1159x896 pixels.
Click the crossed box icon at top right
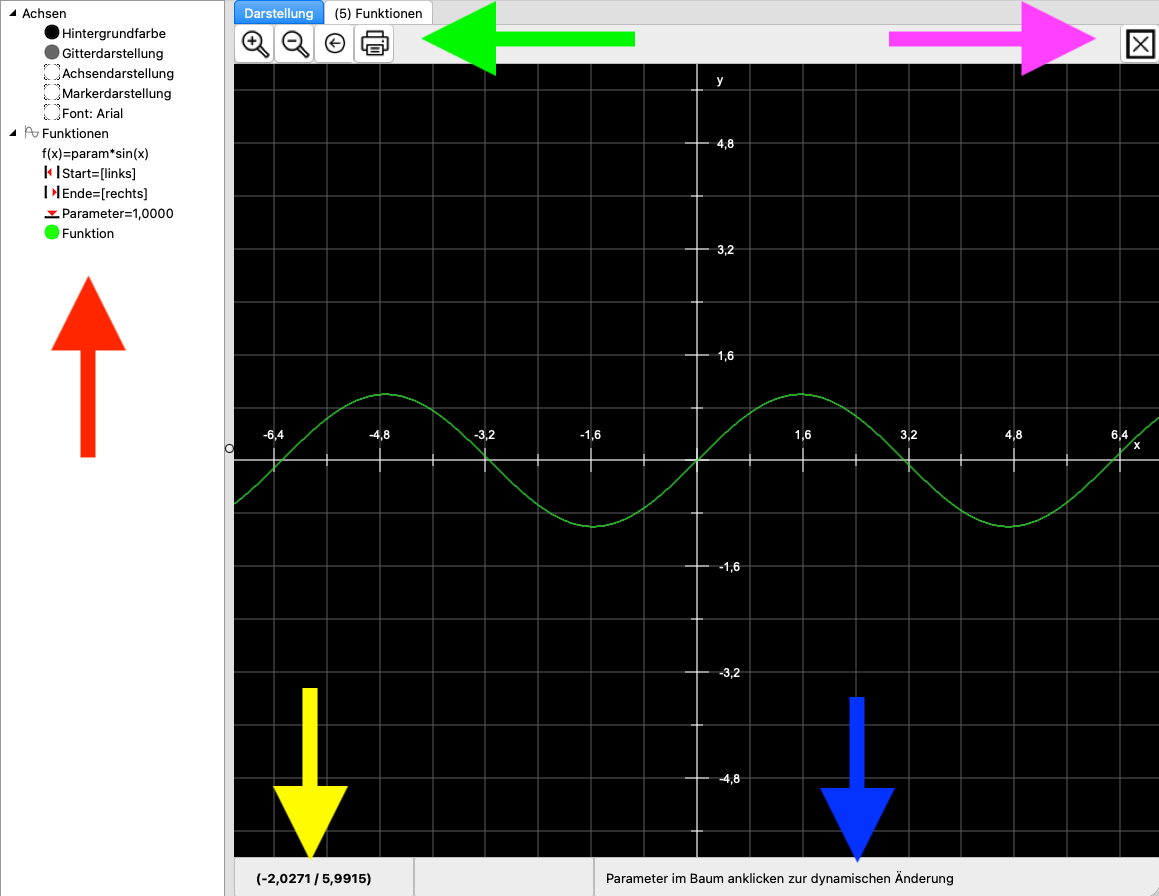1140,44
